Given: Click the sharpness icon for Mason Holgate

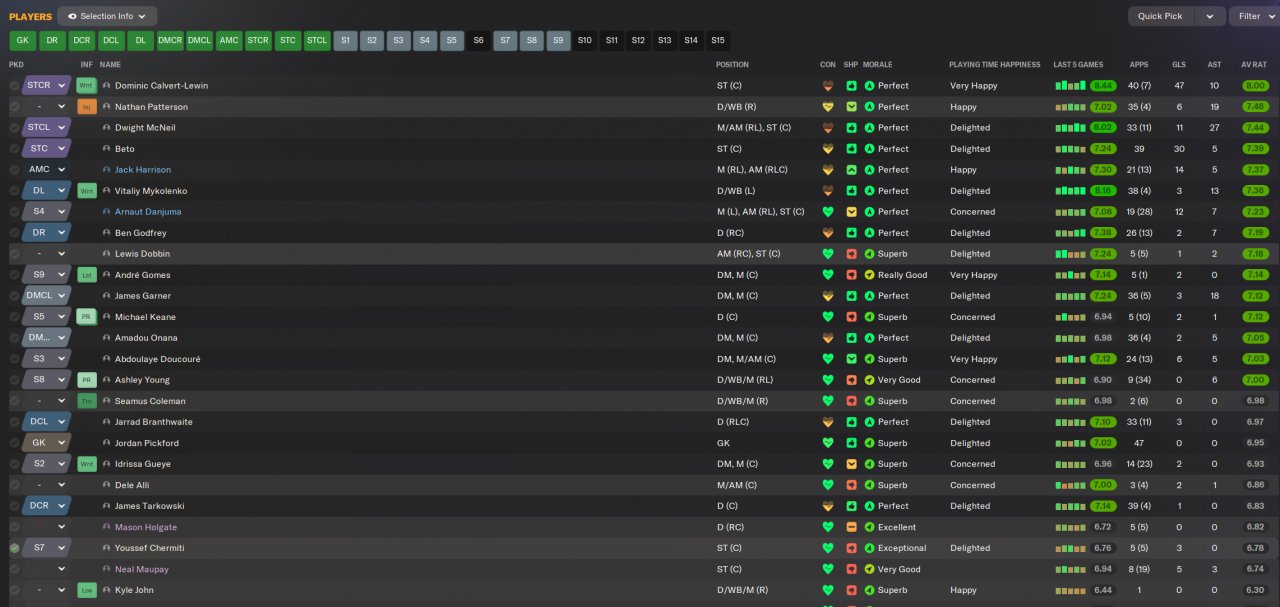Looking at the screenshot, I should (x=851, y=526).
